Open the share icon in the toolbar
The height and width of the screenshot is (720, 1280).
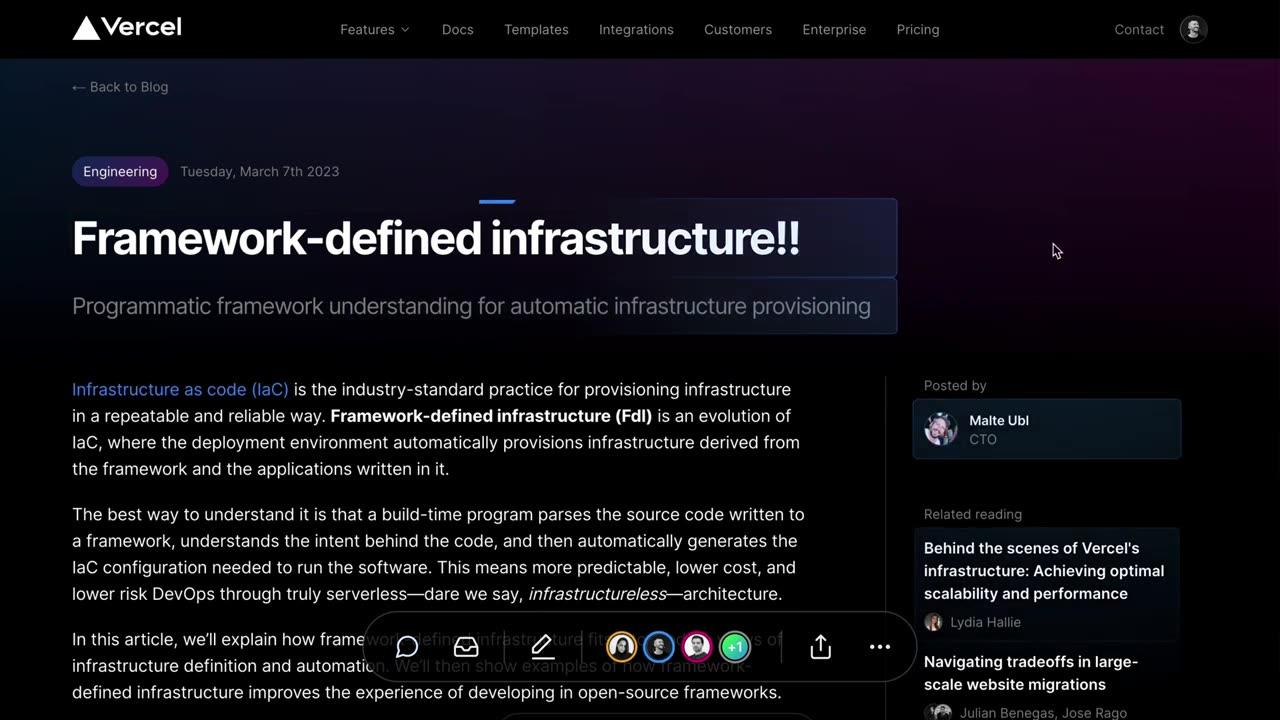pyautogui.click(x=820, y=647)
